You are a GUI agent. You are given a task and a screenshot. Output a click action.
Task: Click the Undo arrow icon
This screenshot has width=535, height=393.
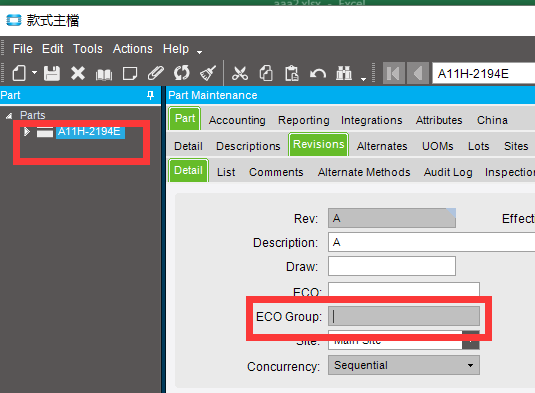coord(318,74)
